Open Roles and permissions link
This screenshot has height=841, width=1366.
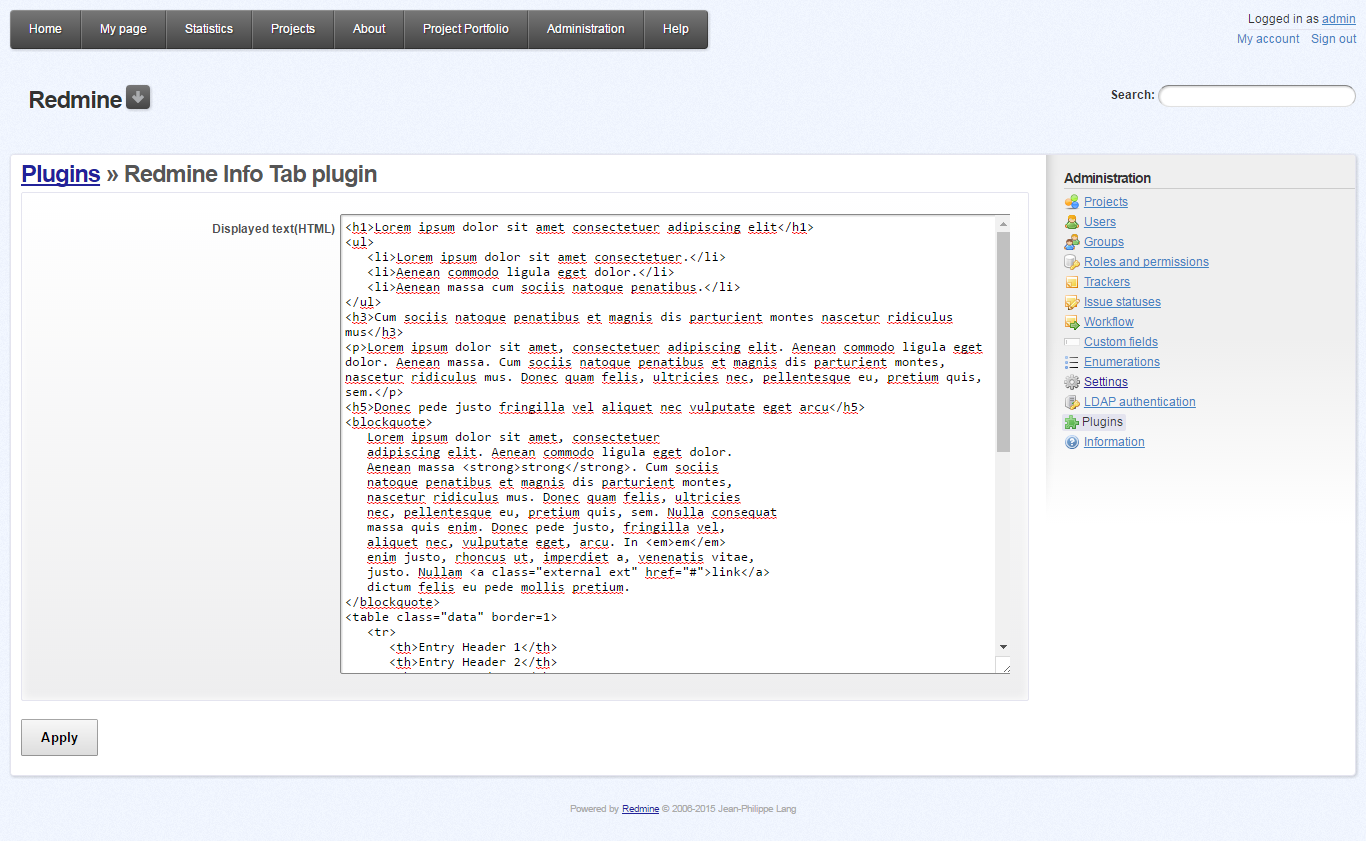(x=1146, y=262)
